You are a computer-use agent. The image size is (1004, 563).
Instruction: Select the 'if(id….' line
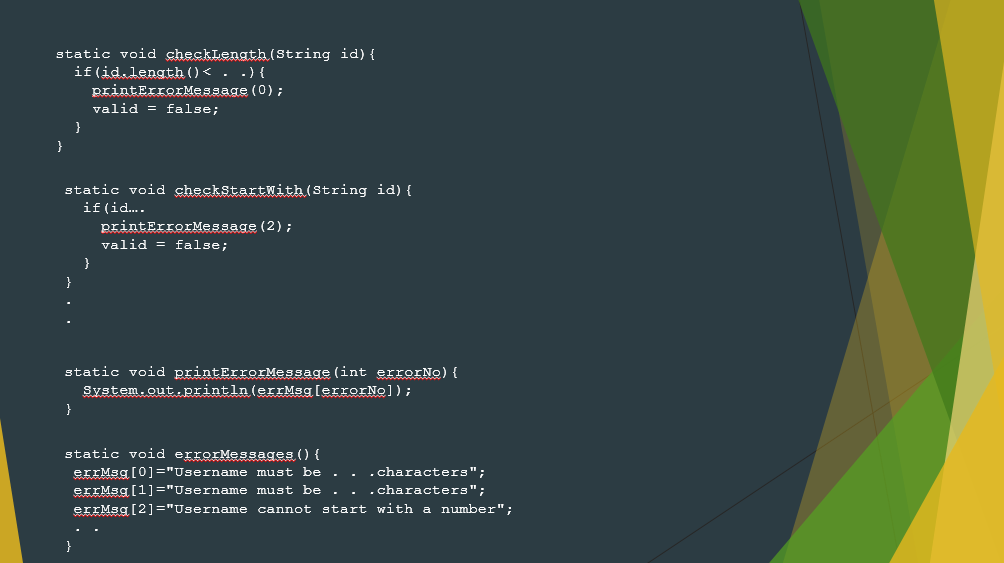114,208
